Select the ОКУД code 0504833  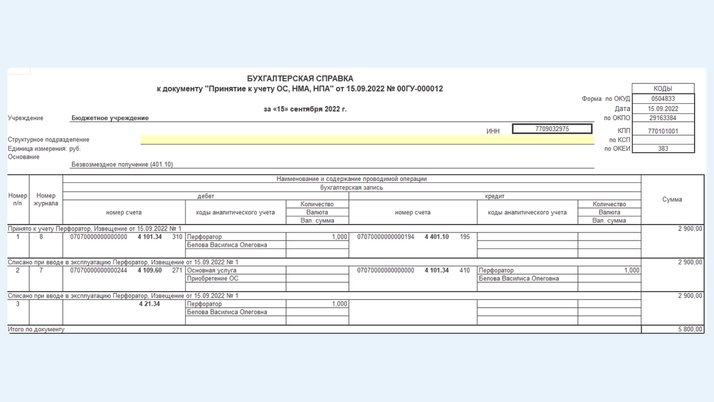tap(663, 99)
